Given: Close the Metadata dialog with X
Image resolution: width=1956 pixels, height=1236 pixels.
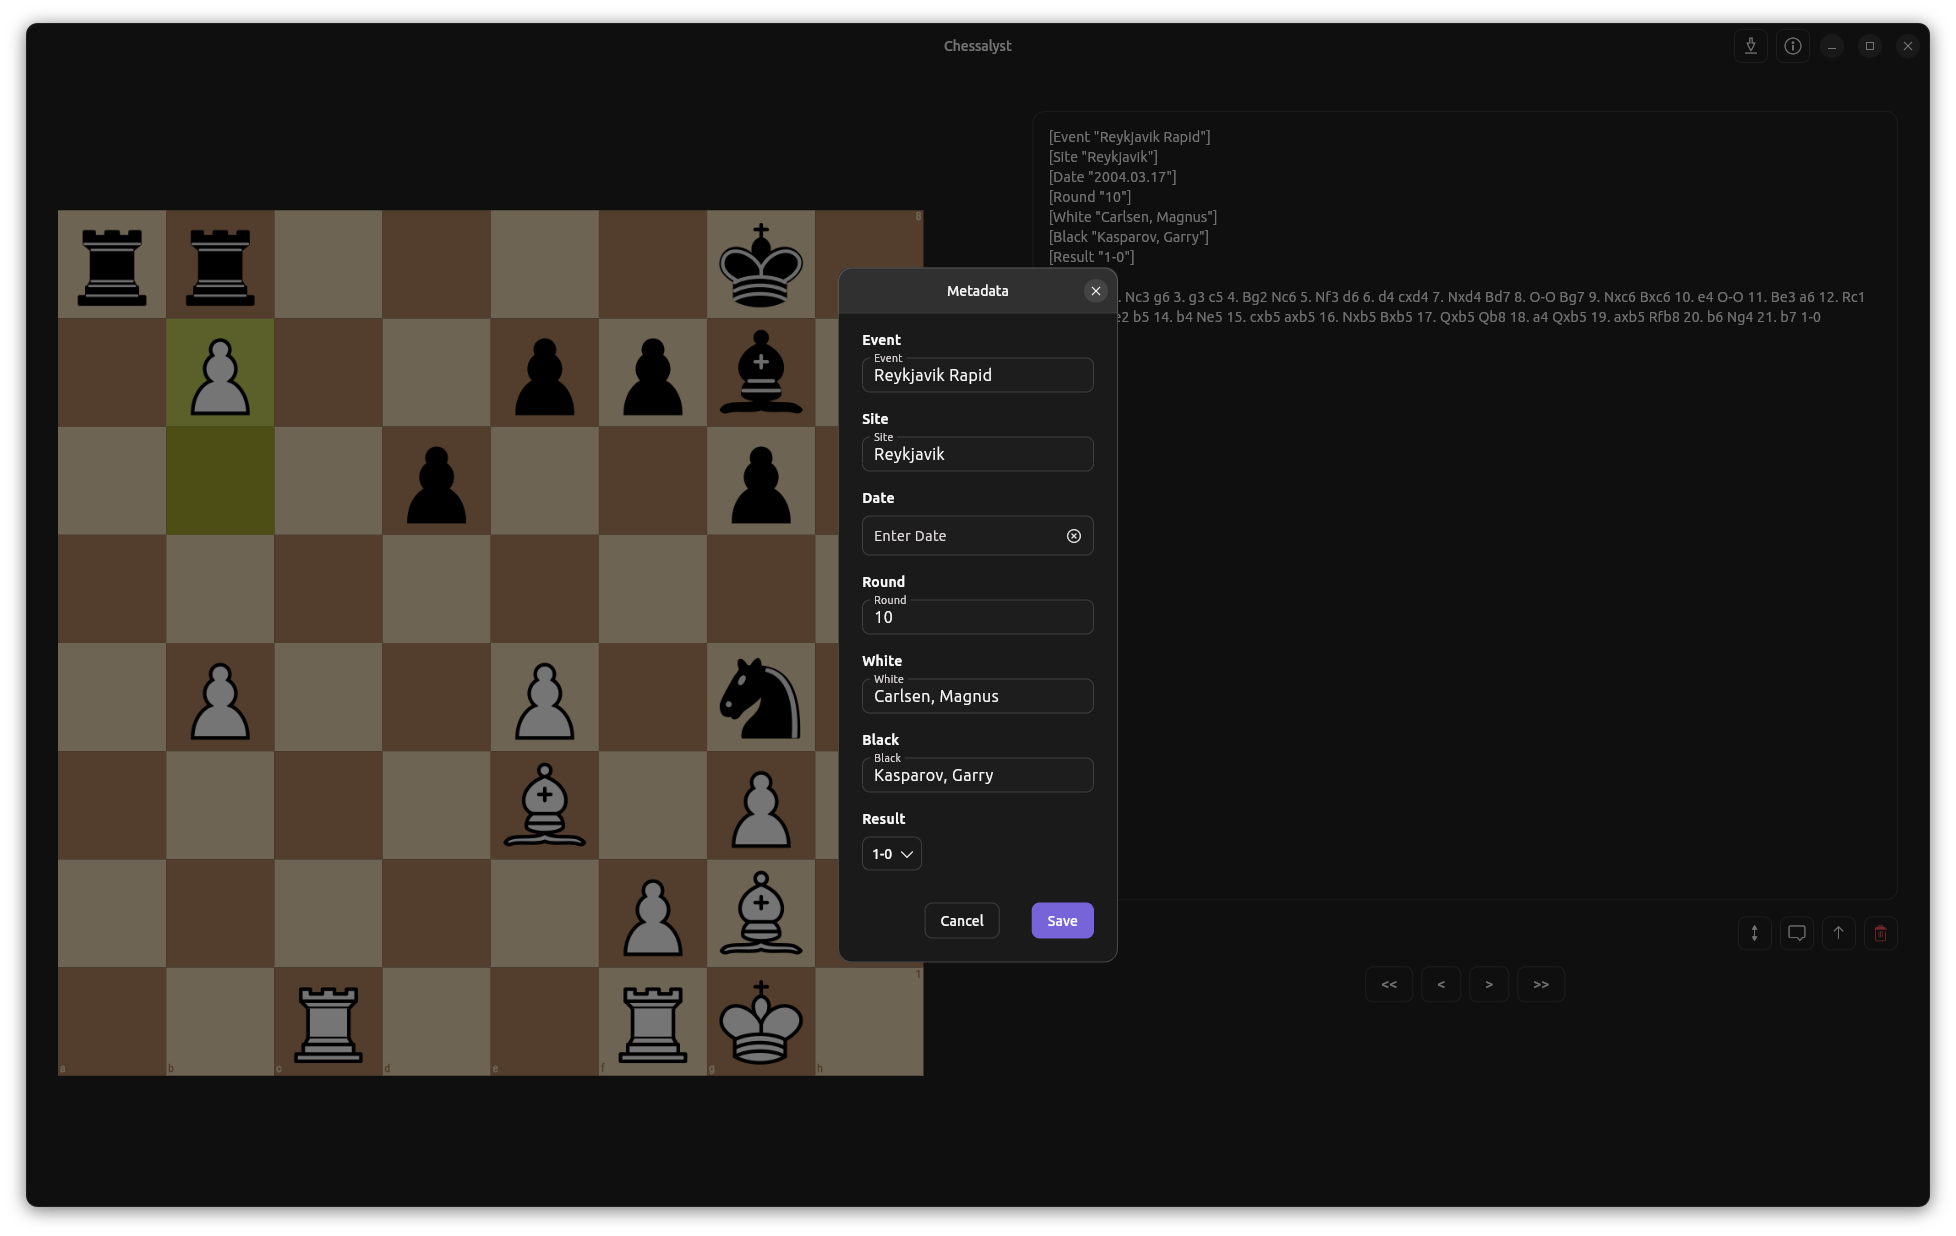Looking at the screenshot, I should (1096, 291).
